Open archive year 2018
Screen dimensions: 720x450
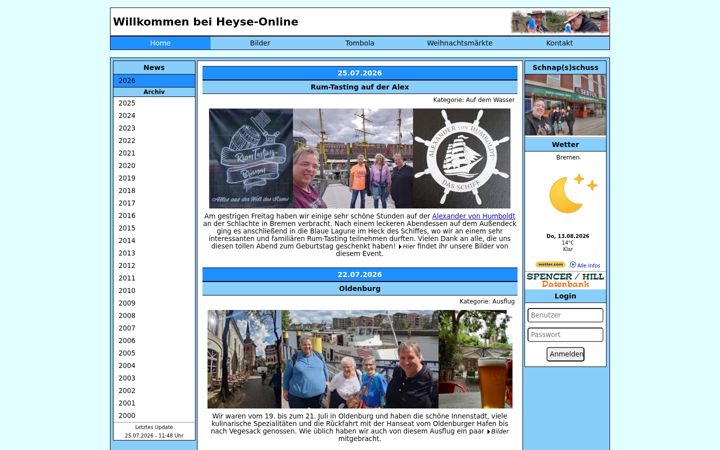pos(154,190)
